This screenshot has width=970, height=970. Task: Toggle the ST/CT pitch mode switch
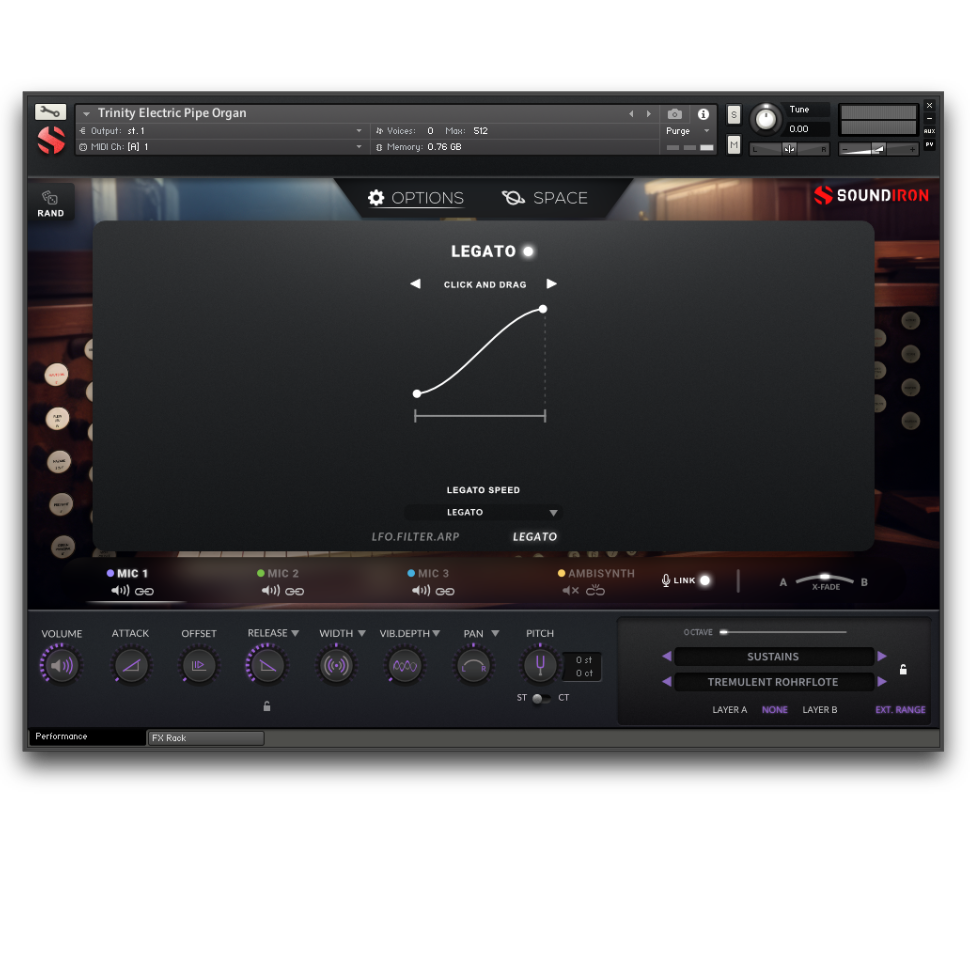tap(541, 698)
